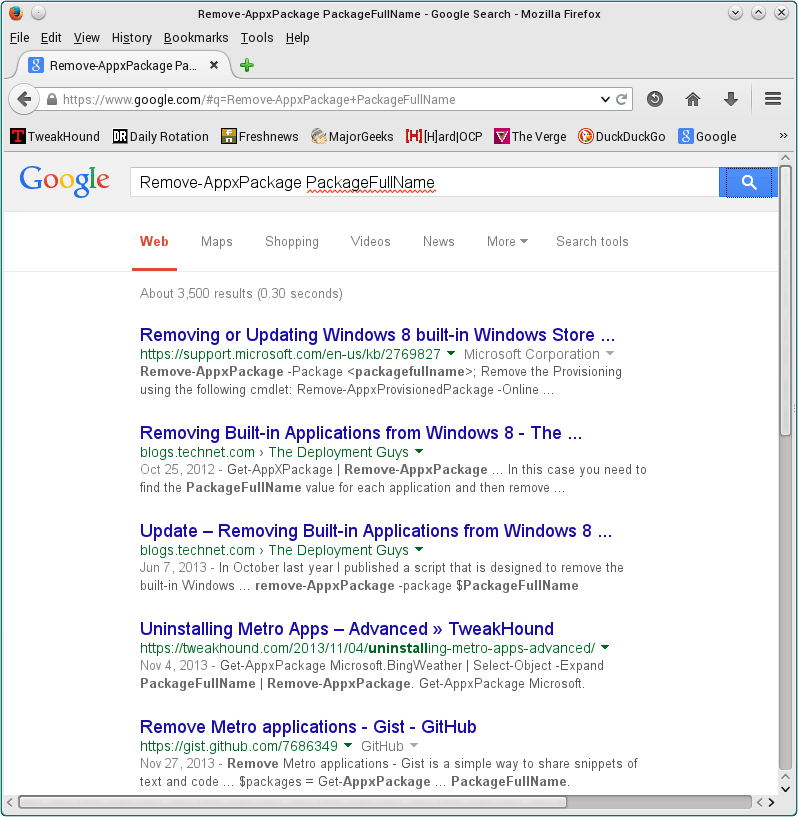Open the dropdown next to support.microsoft.com URL

click(451, 353)
